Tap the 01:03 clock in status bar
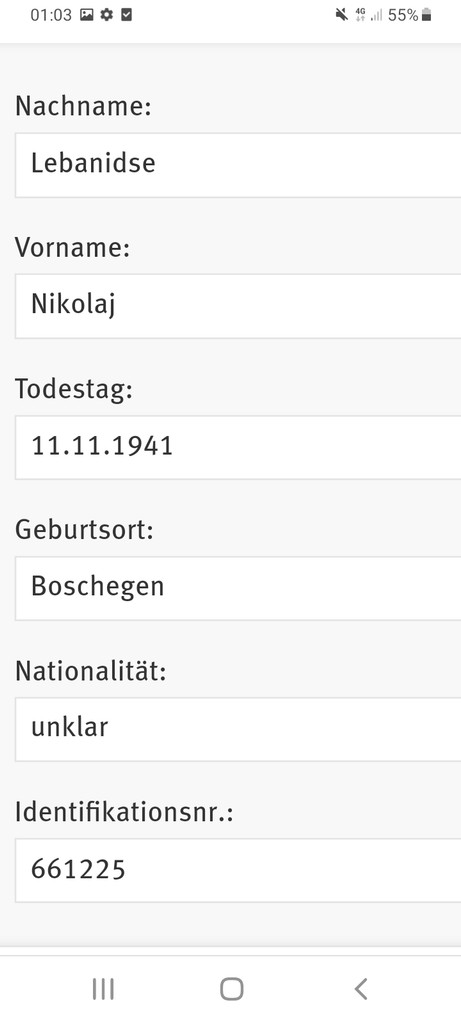 (x=51, y=15)
